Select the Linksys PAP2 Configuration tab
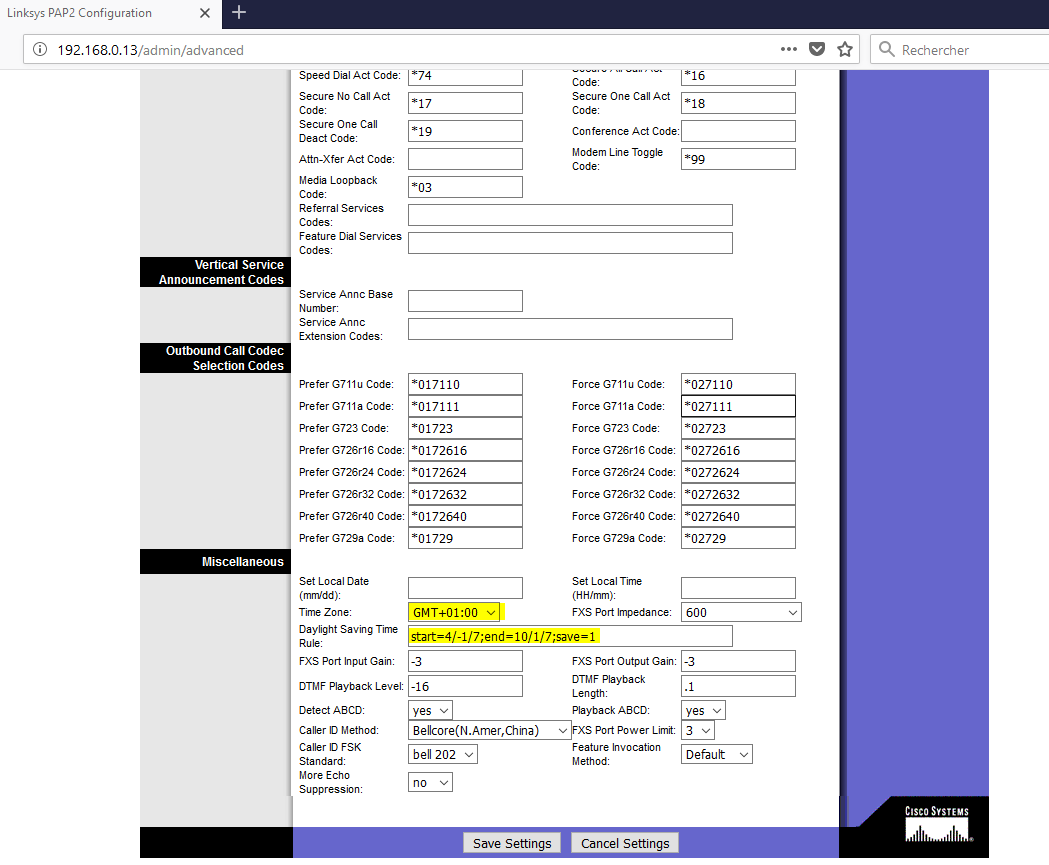This screenshot has width=1049, height=865. coord(100,14)
